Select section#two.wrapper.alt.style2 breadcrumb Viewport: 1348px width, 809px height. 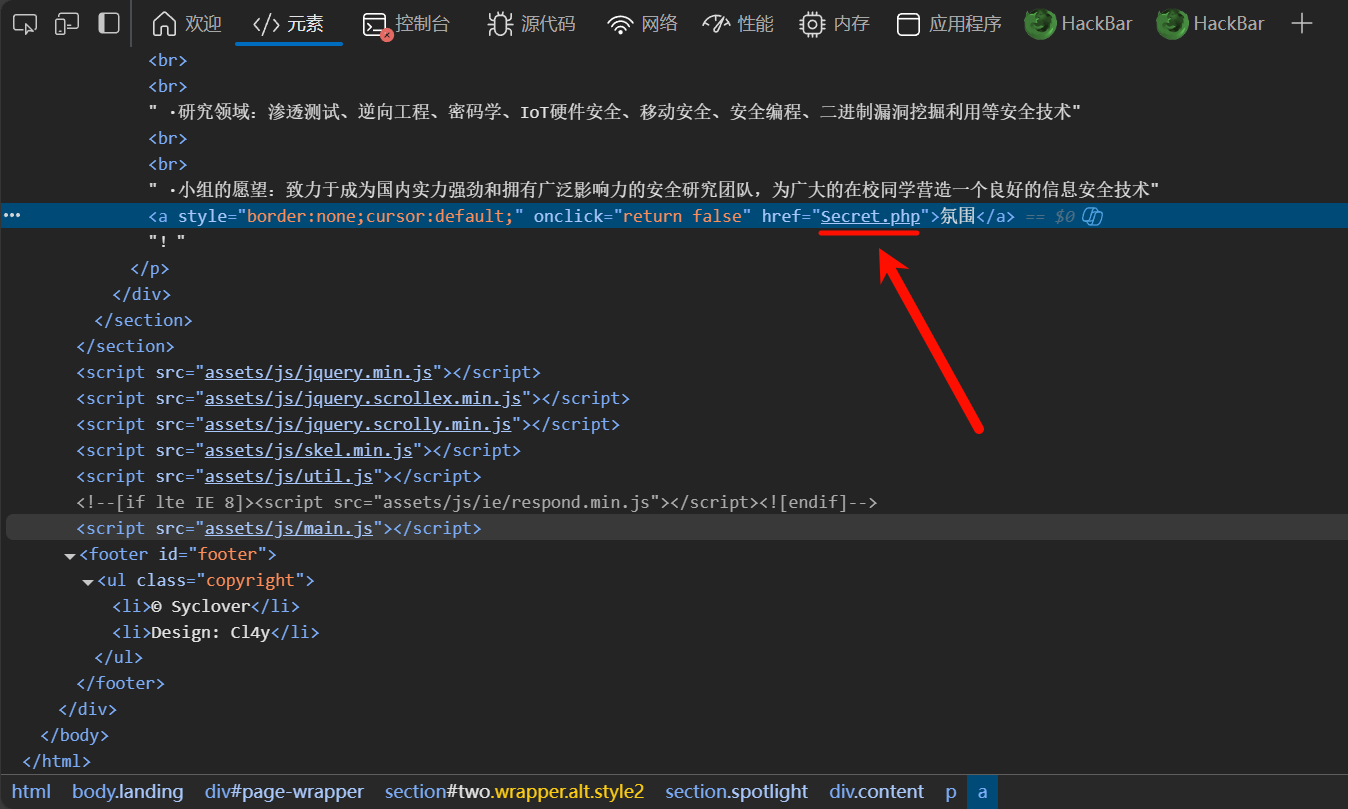pyautogui.click(x=515, y=791)
